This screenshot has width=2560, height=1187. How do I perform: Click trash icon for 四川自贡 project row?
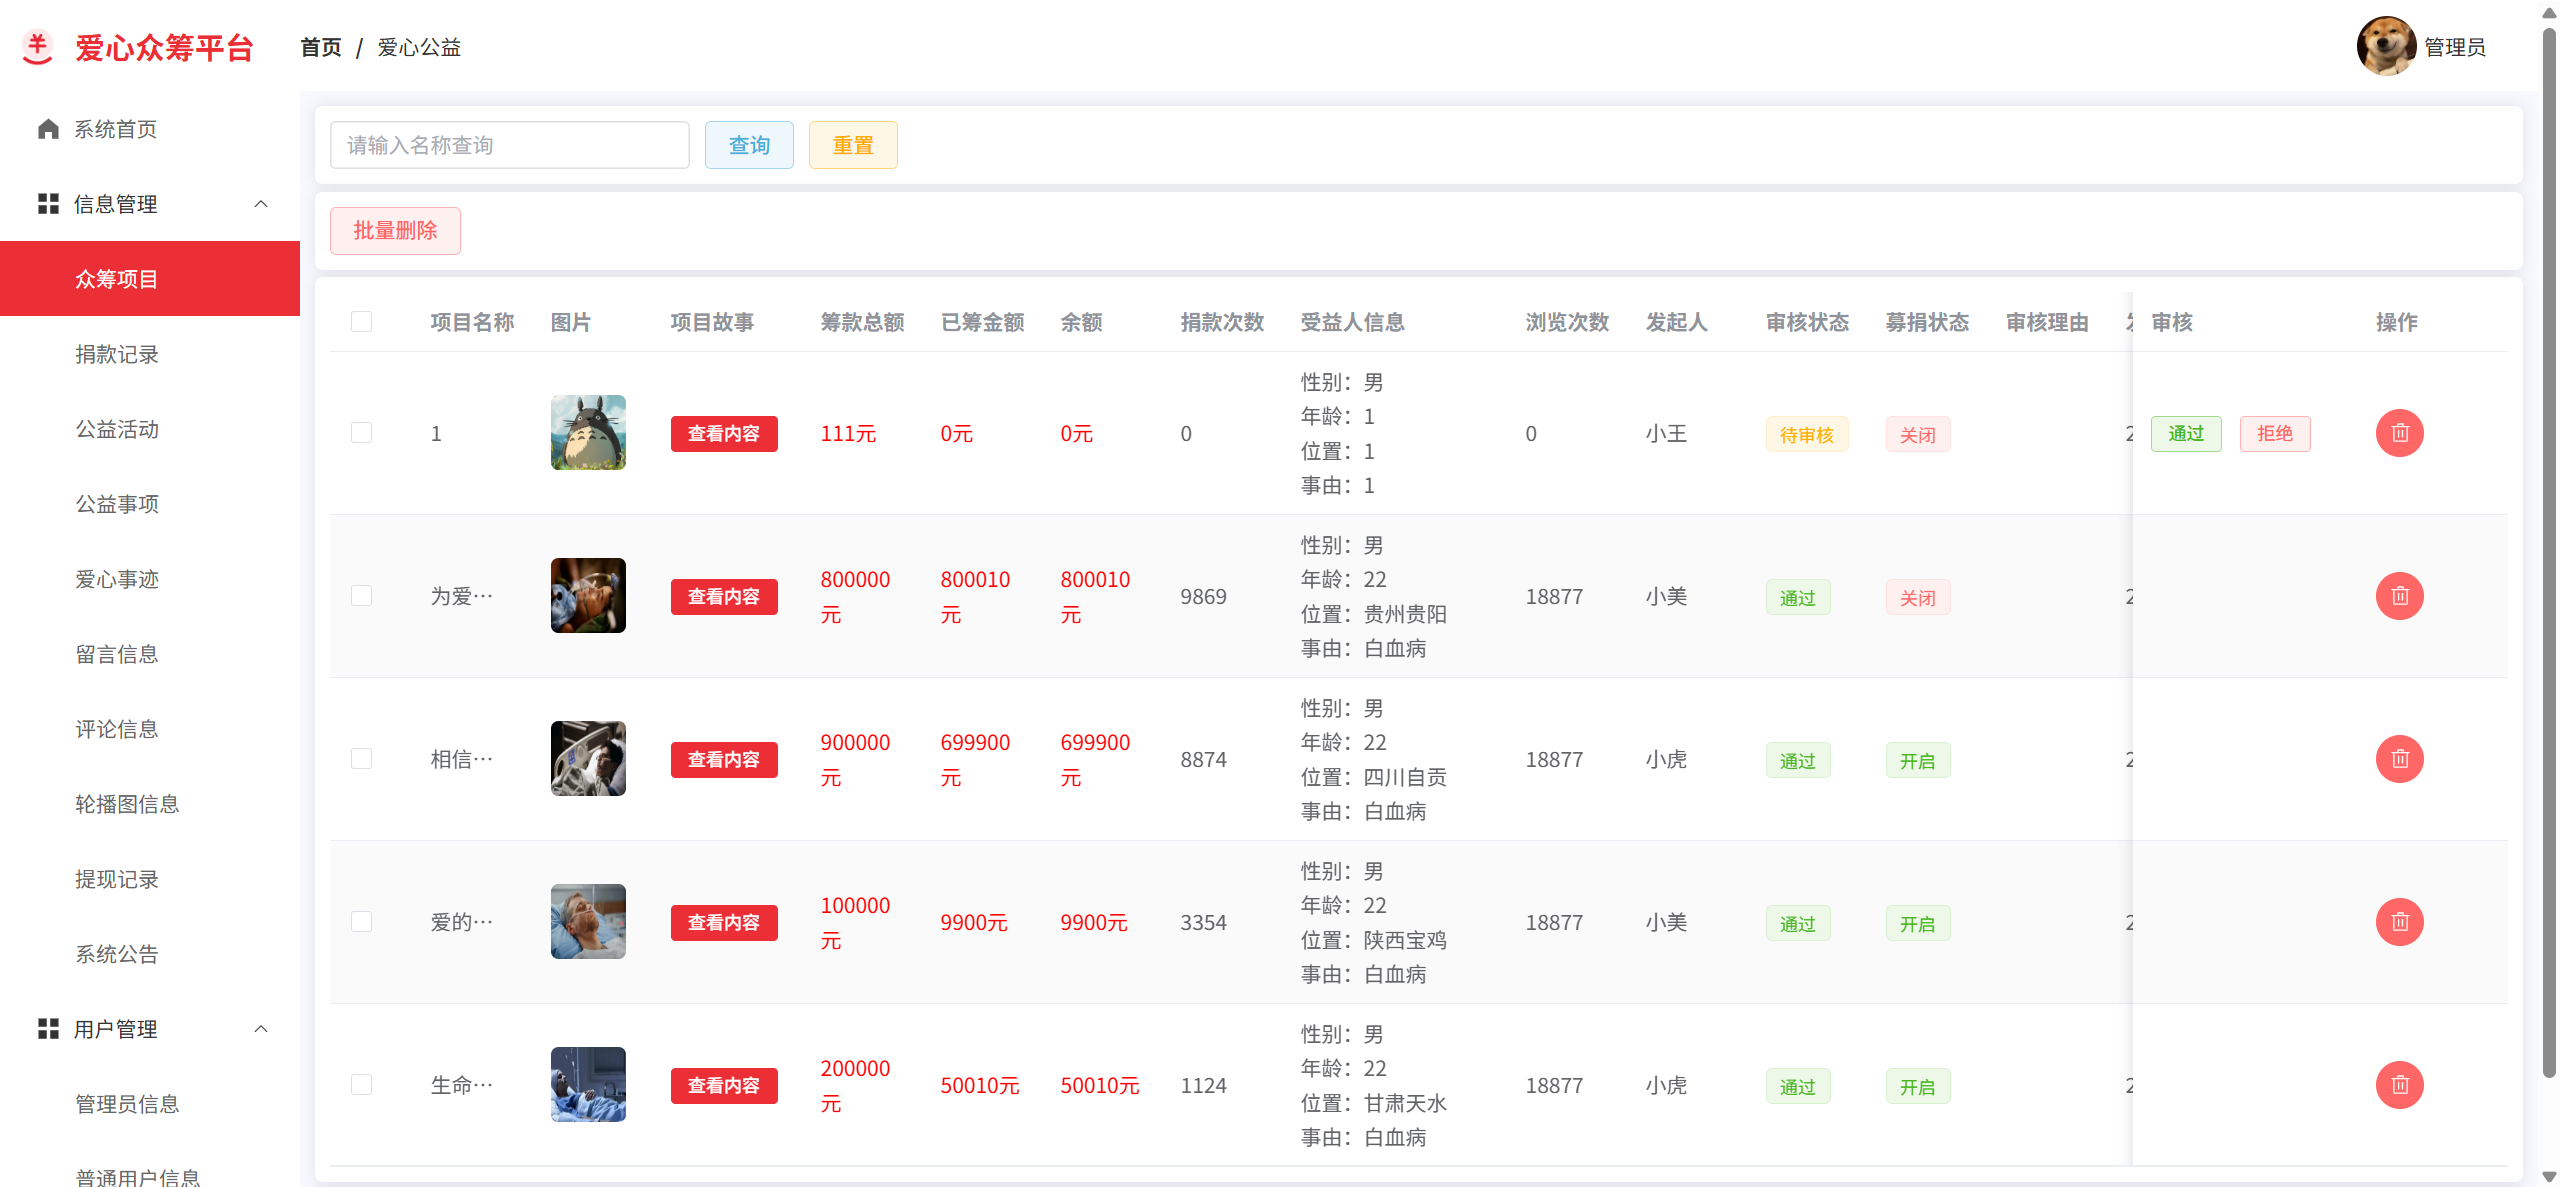2399,759
